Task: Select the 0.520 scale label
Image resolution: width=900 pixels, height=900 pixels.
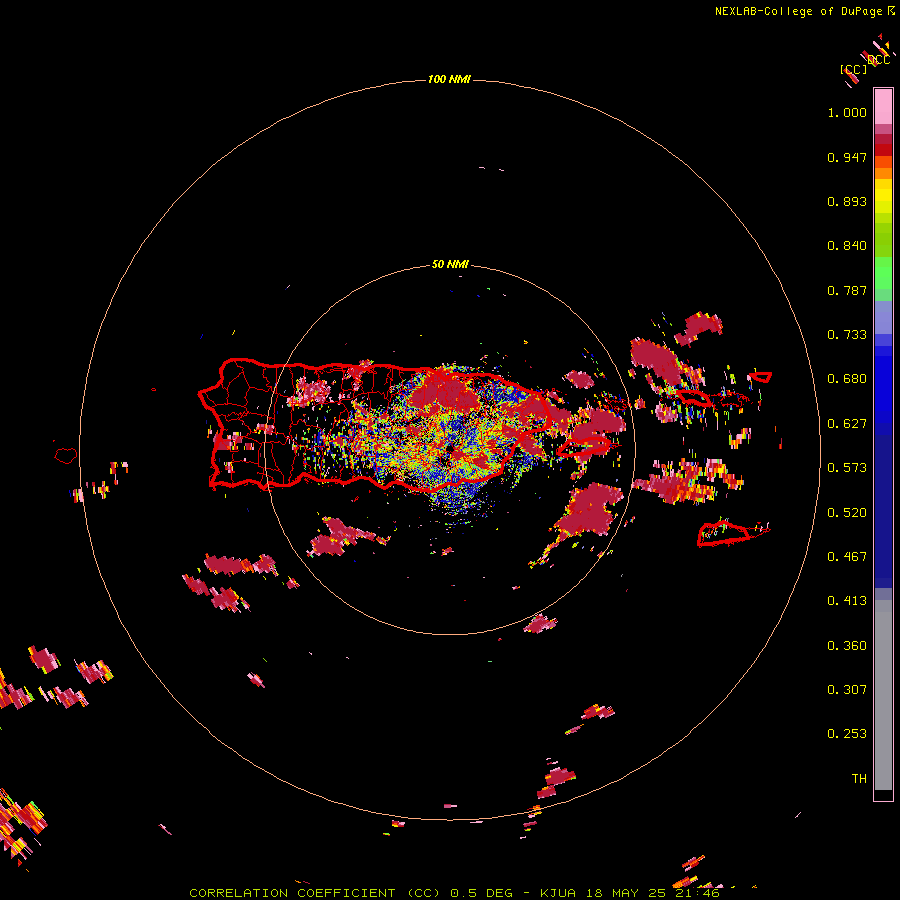Action: [847, 513]
